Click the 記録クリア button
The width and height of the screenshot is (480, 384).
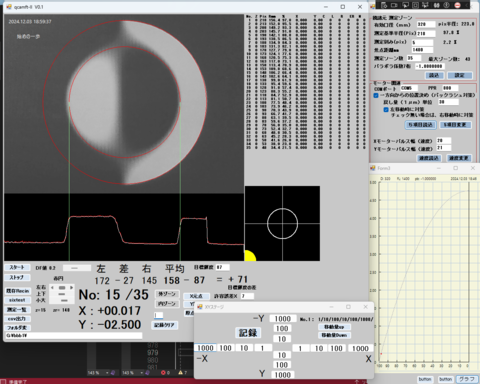(165, 325)
